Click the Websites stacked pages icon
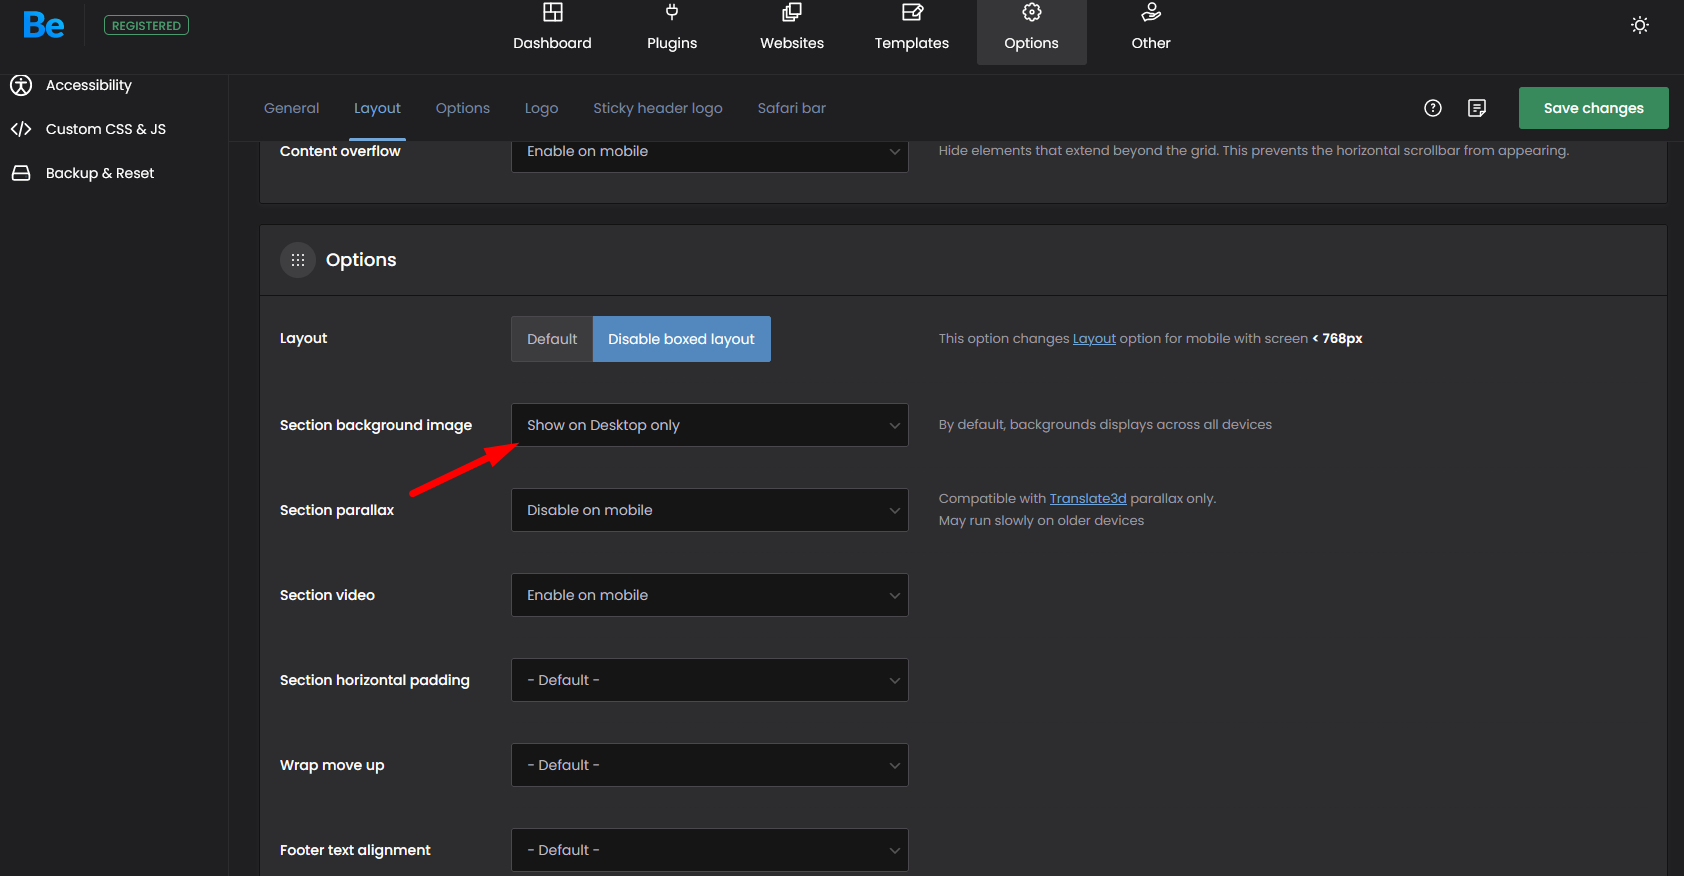Viewport: 1684px width, 876px height. [x=792, y=12]
